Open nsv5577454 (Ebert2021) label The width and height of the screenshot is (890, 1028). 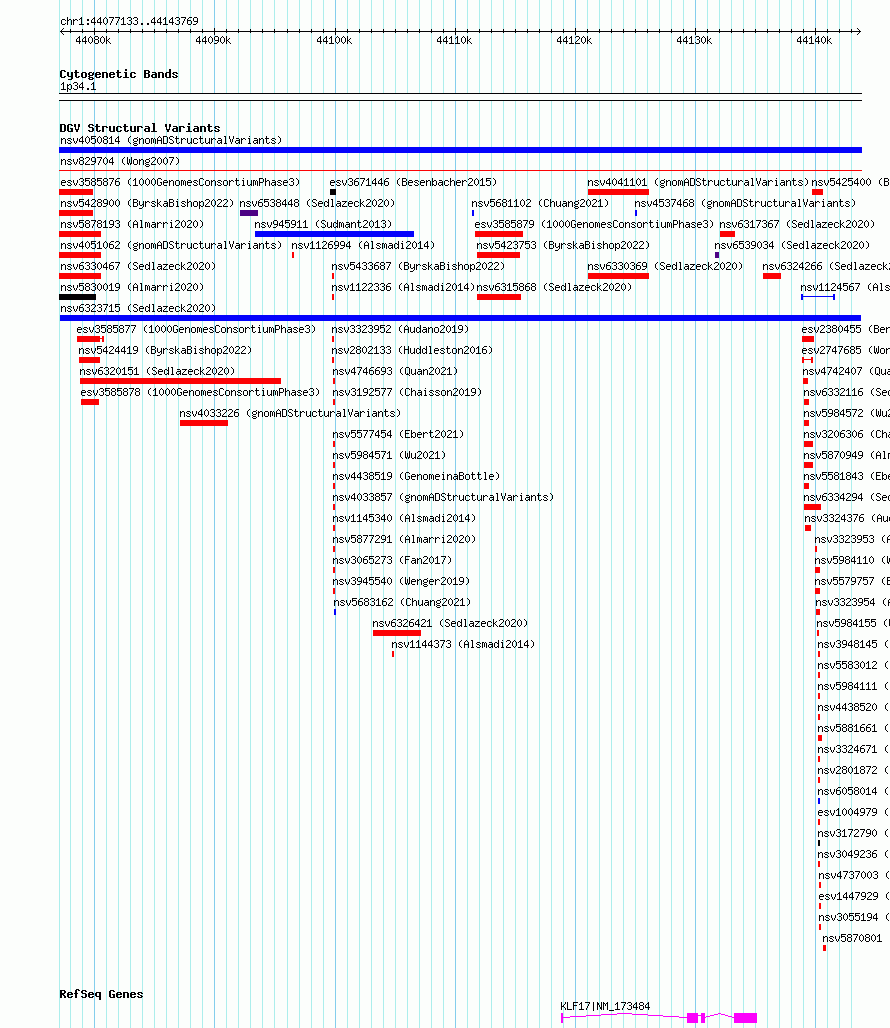398,434
